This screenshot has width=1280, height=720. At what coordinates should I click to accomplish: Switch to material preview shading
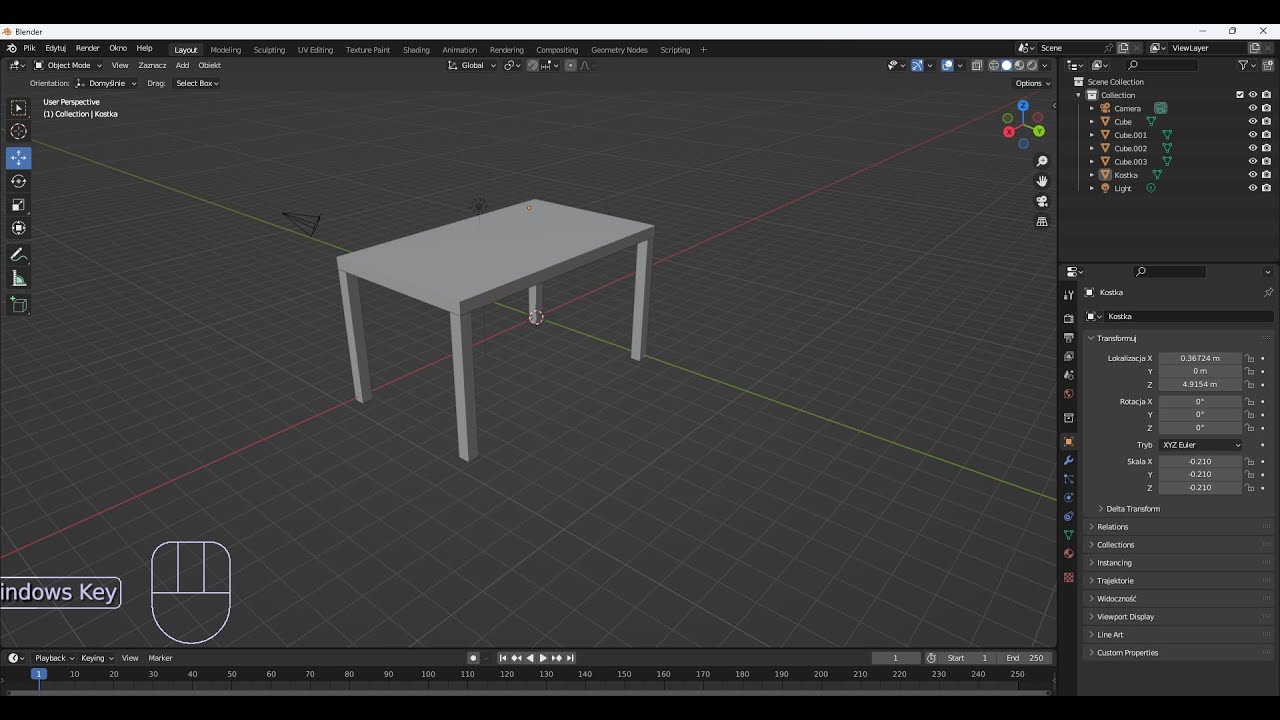(x=1019, y=65)
